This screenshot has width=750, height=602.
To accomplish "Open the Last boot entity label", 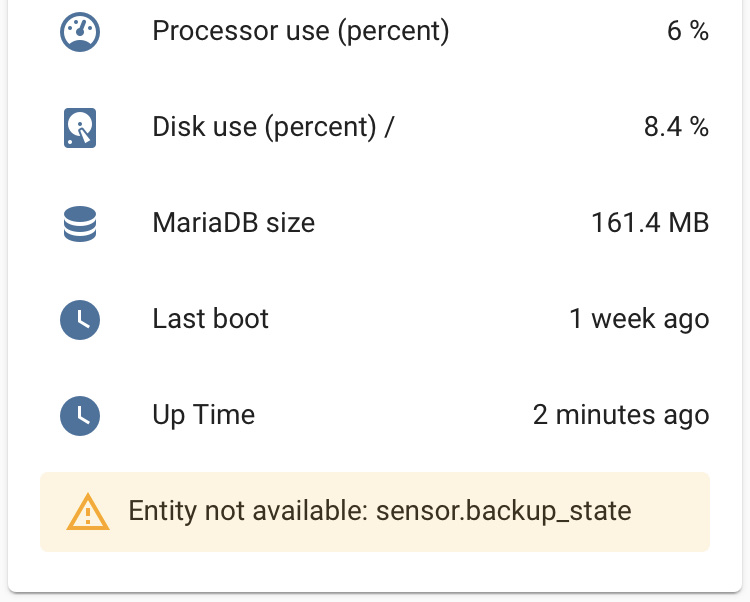I will click(x=210, y=318).
